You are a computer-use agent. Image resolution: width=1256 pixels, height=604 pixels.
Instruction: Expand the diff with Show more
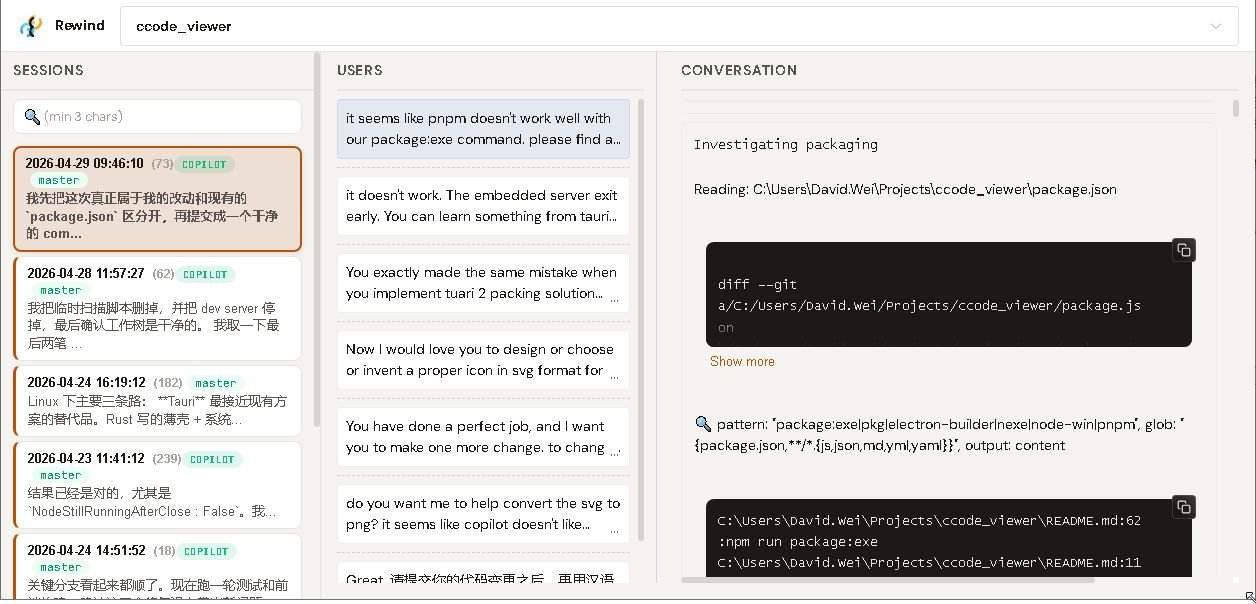point(742,361)
